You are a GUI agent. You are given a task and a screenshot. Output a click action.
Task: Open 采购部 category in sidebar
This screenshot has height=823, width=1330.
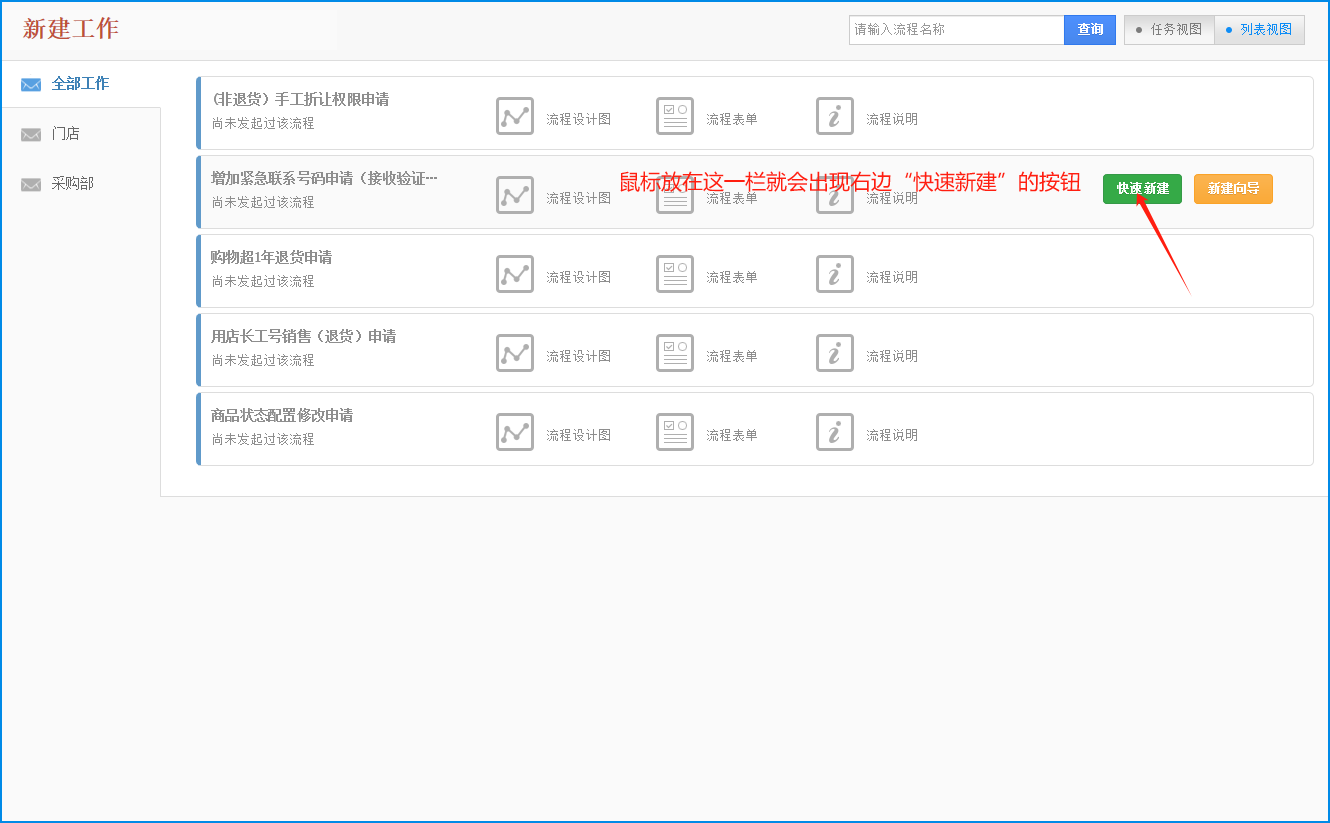click(x=72, y=184)
